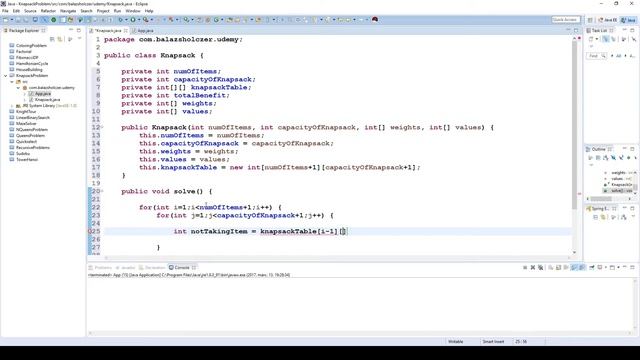
Task: Expand the JRE System Library node
Action: pyautogui.click(x=12, y=106)
